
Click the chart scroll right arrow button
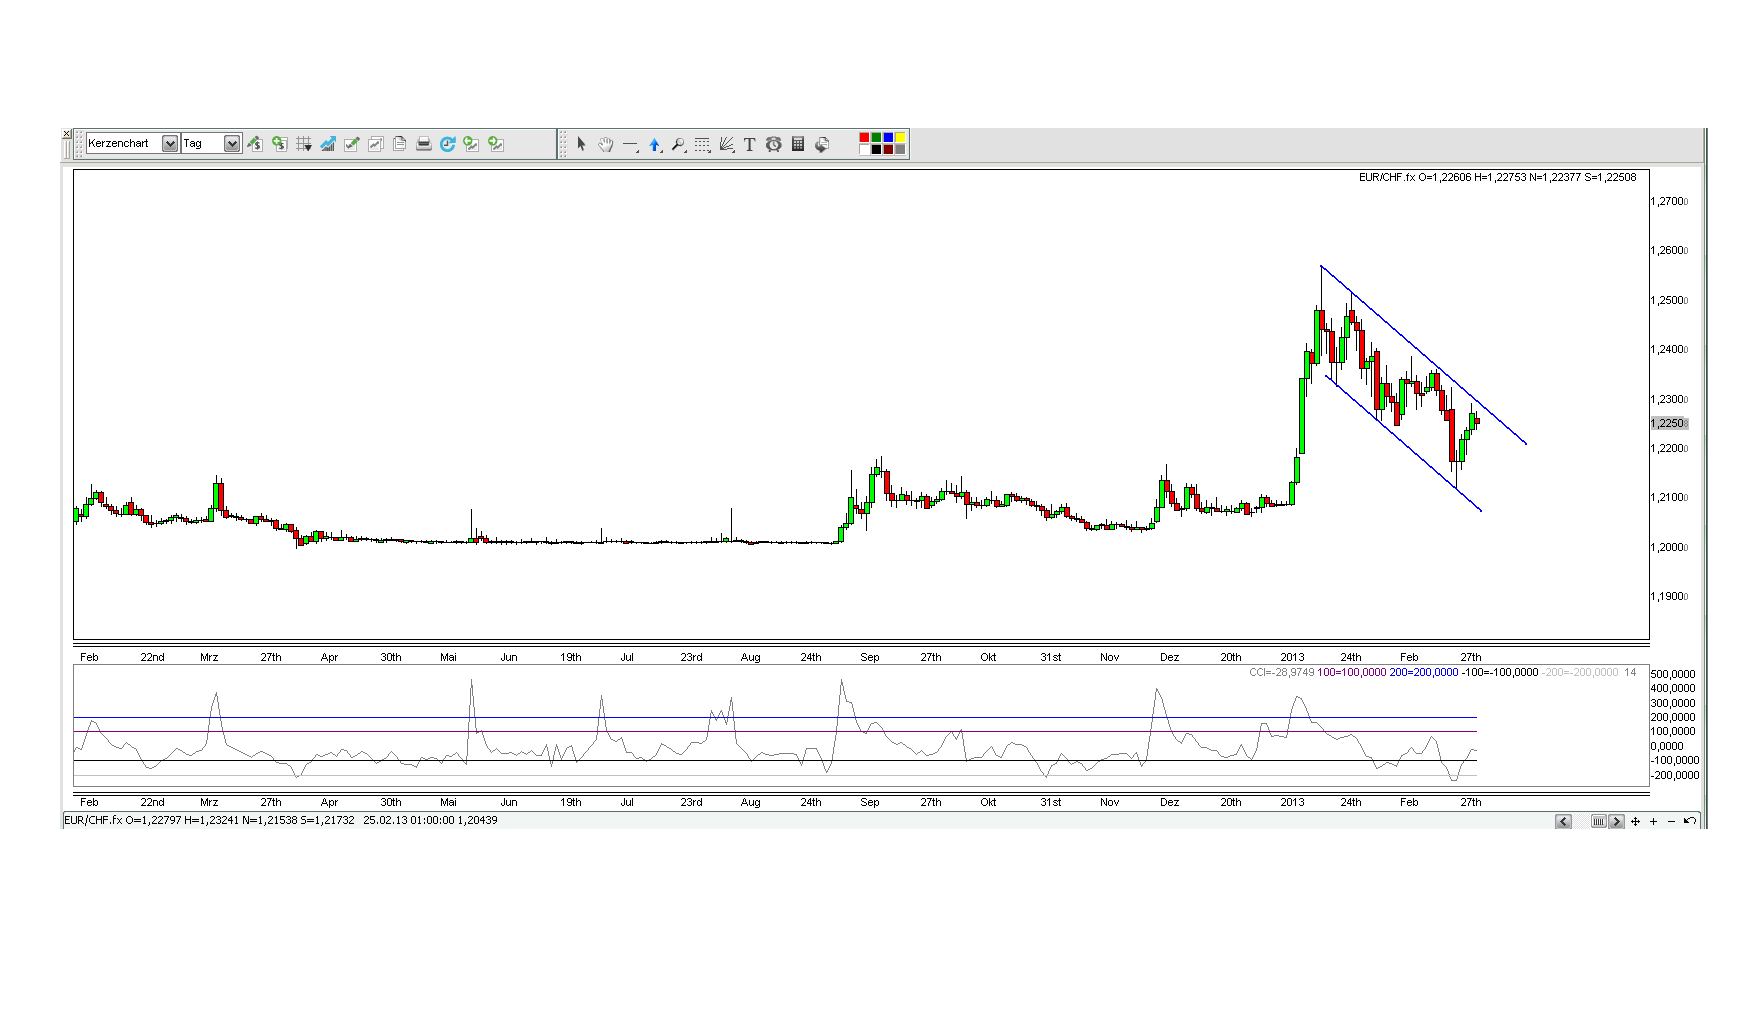tap(1616, 822)
